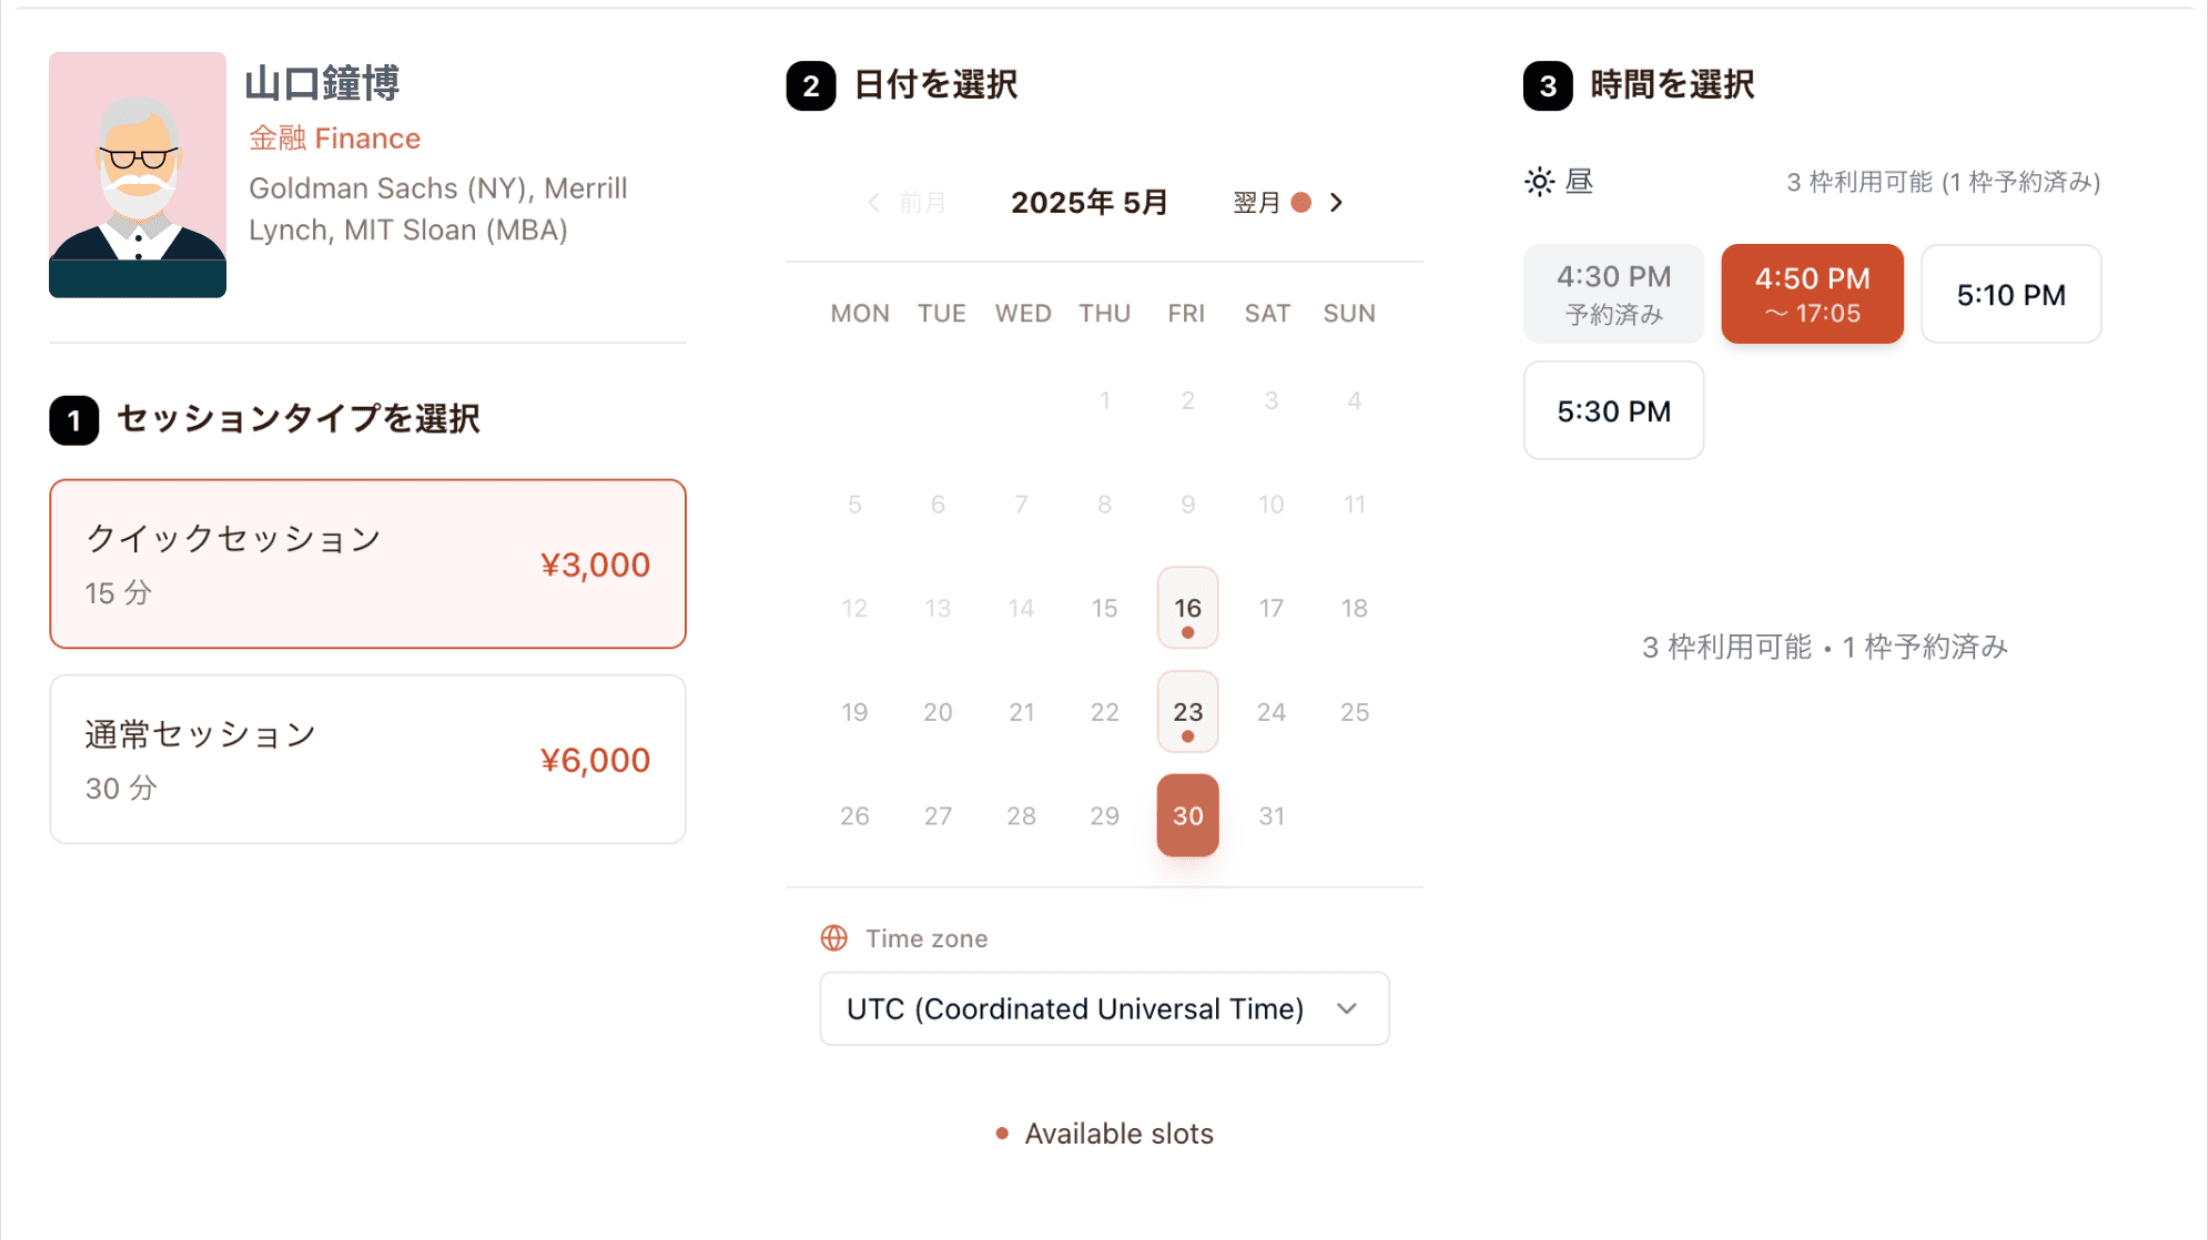Click the booked 4:30 PM slot

tap(1614, 294)
